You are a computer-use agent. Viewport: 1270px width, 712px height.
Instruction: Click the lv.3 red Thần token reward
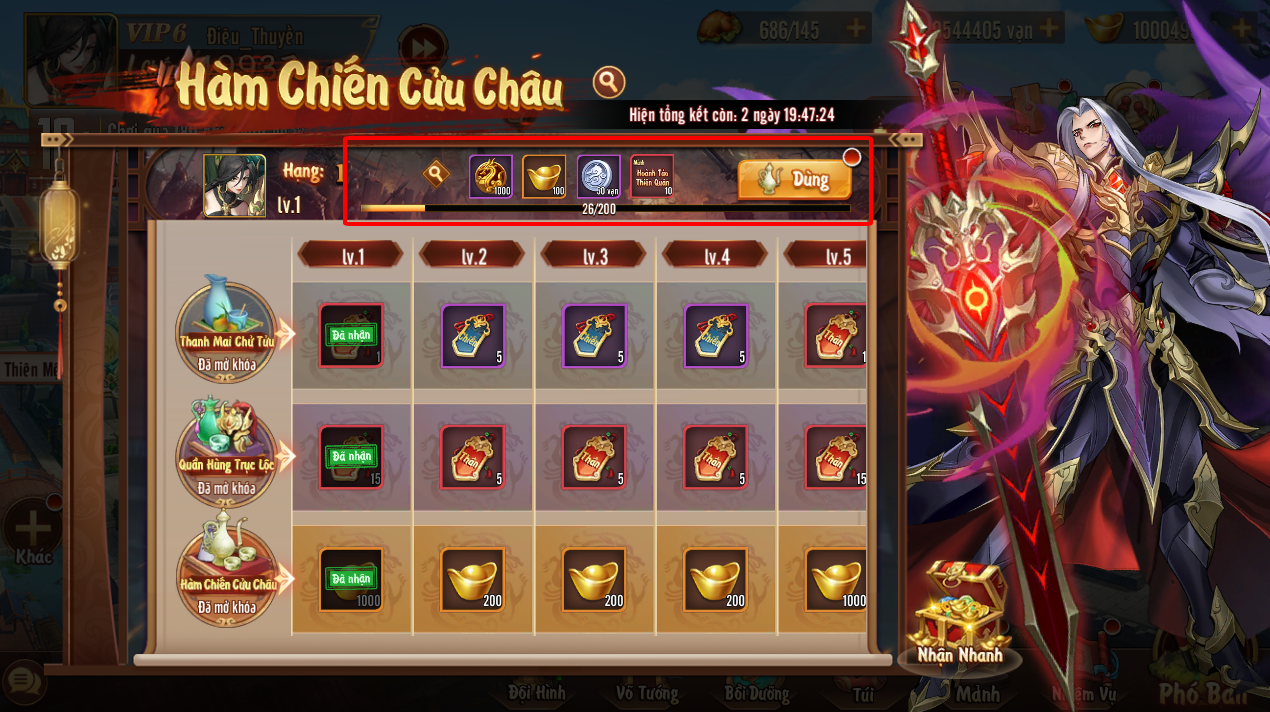(x=594, y=458)
